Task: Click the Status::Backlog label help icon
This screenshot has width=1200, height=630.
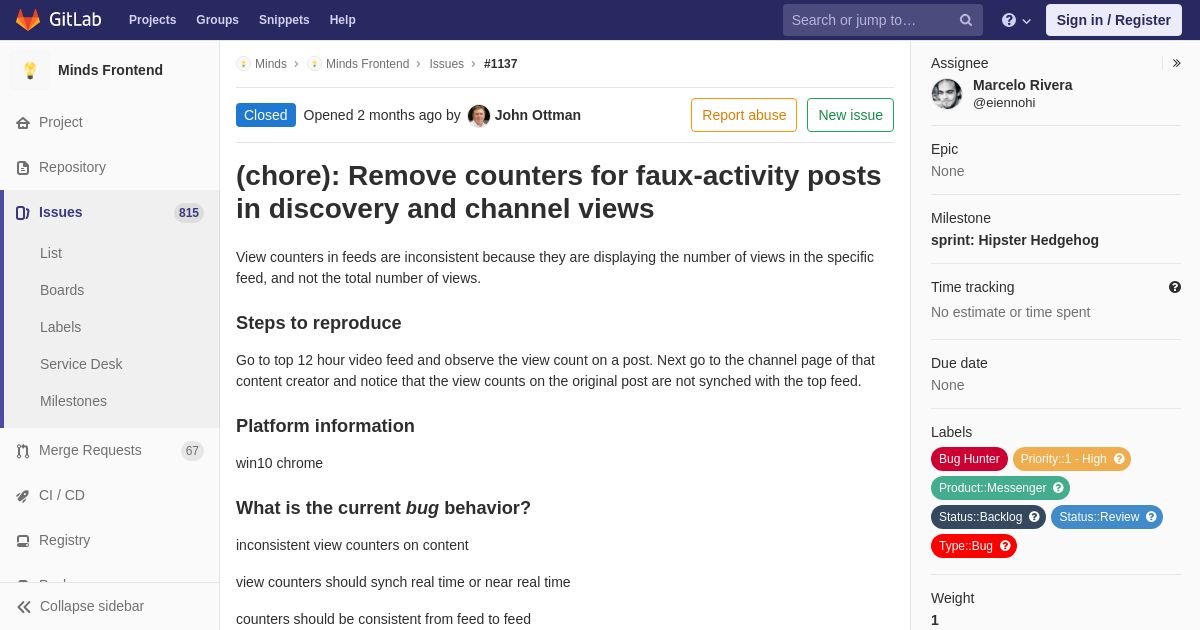Action: click(x=1034, y=517)
